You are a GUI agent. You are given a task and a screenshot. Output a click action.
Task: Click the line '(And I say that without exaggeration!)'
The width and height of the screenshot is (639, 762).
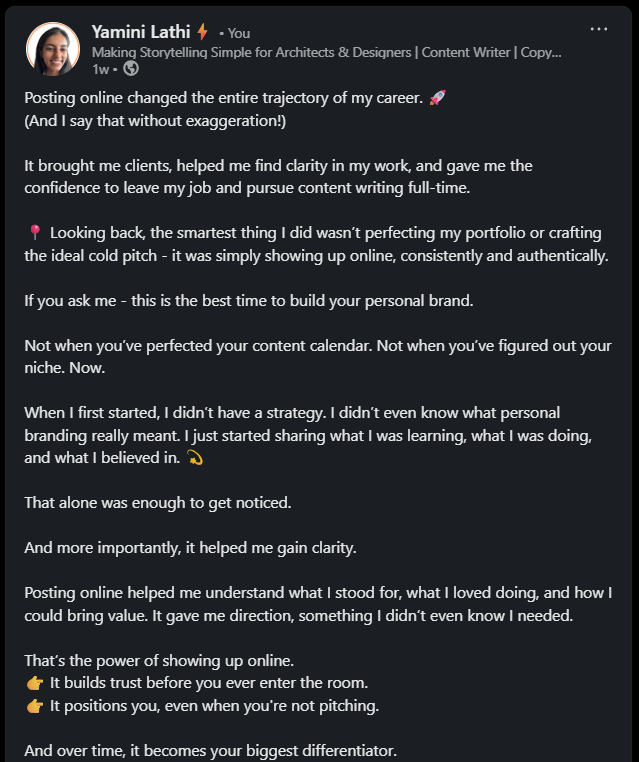(x=155, y=120)
